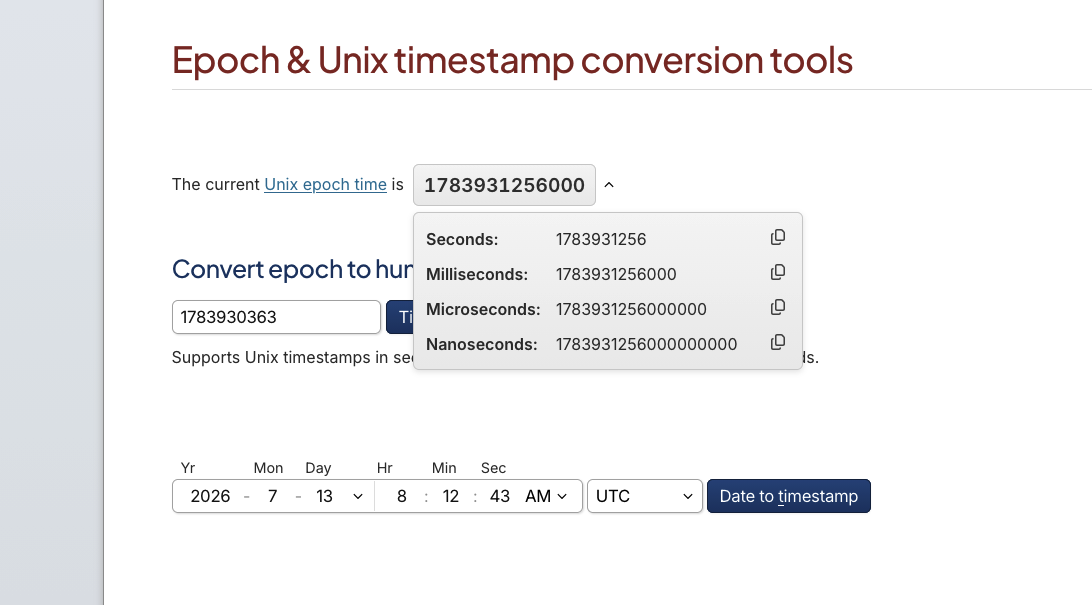Click the Nanoseconds: label in popup
The height and width of the screenshot is (605, 1092).
point(482,345)
